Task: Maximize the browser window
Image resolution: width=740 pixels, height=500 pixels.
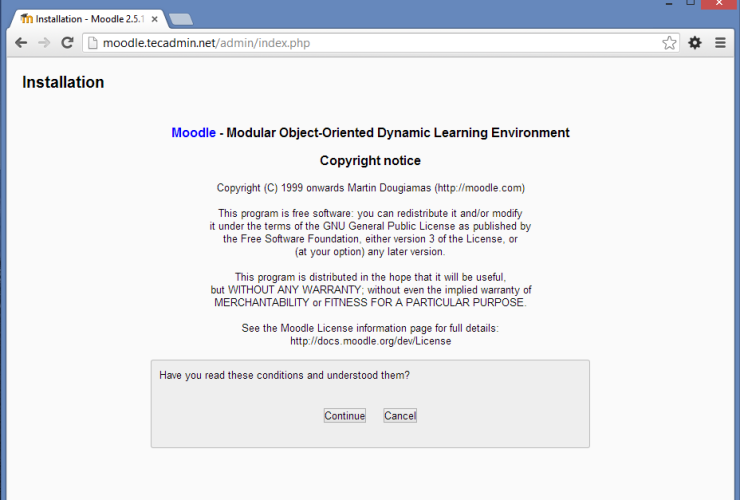Action: [690, 4]
